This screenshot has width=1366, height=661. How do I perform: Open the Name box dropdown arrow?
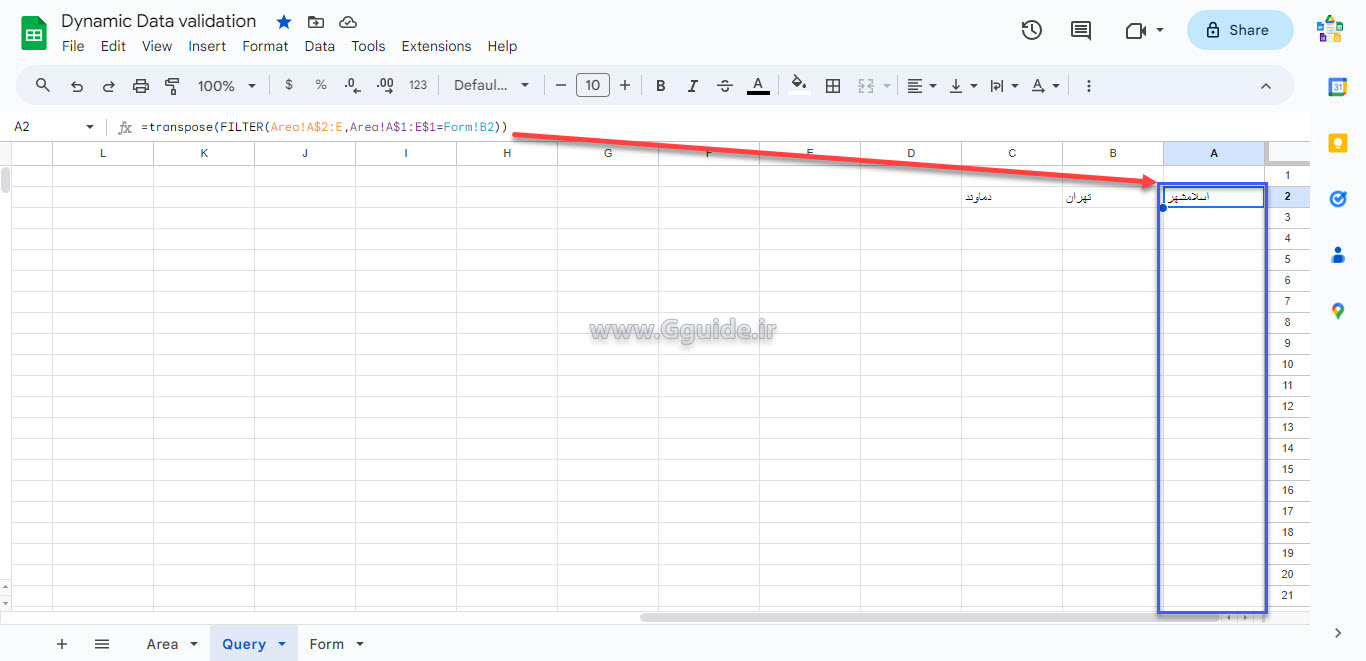click(x=90, y=127)
